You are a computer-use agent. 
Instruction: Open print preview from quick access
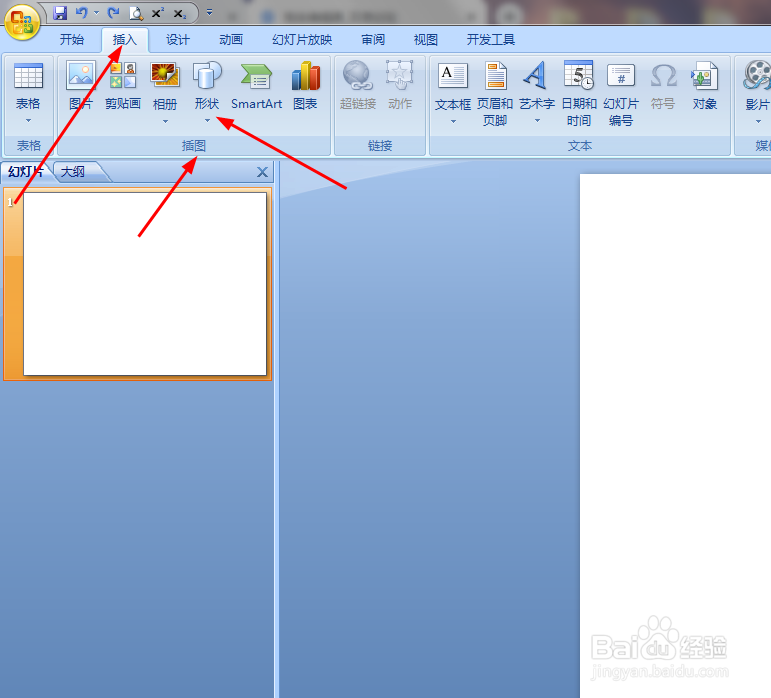(136, 13)
